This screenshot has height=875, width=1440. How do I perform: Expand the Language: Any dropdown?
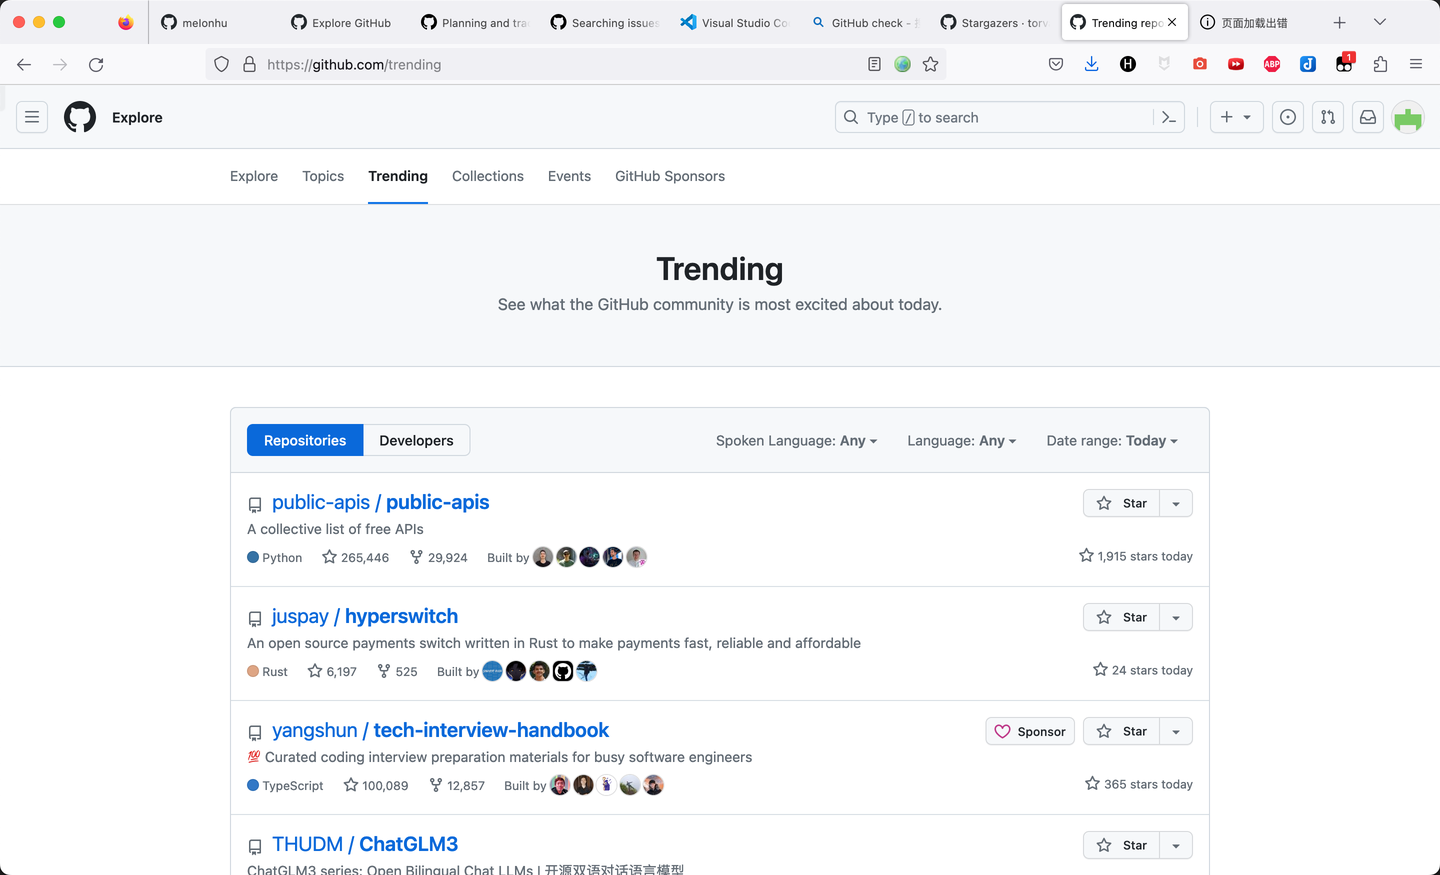tap(961, 440)
